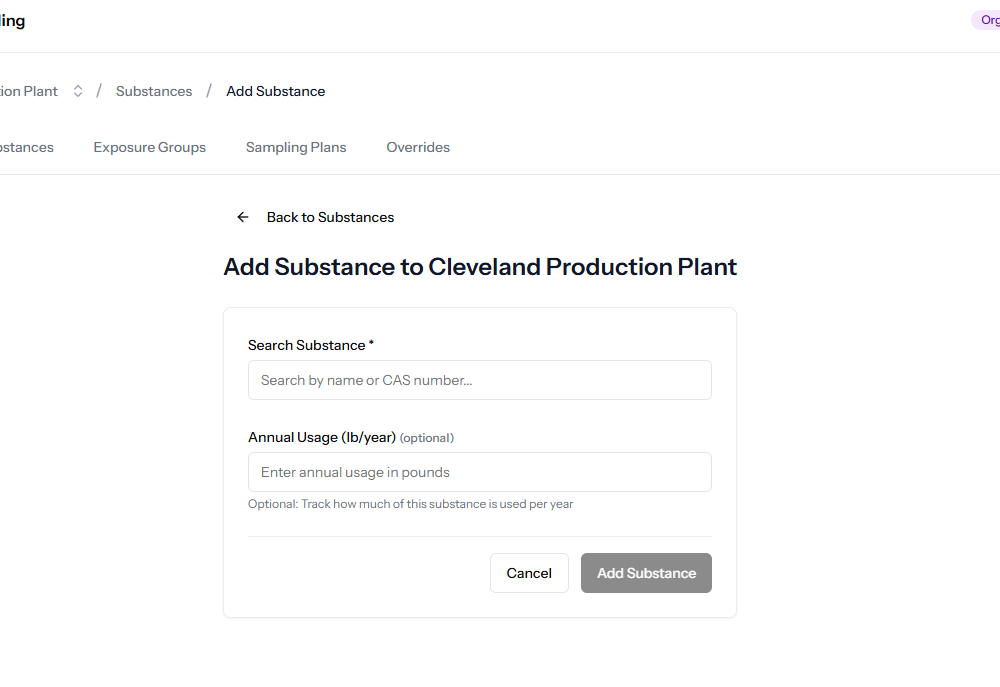This screenshot has height=687, width=1000.
Task: Click the Add Substance to Cleveland heading
Action: click(x=480, y=267)
